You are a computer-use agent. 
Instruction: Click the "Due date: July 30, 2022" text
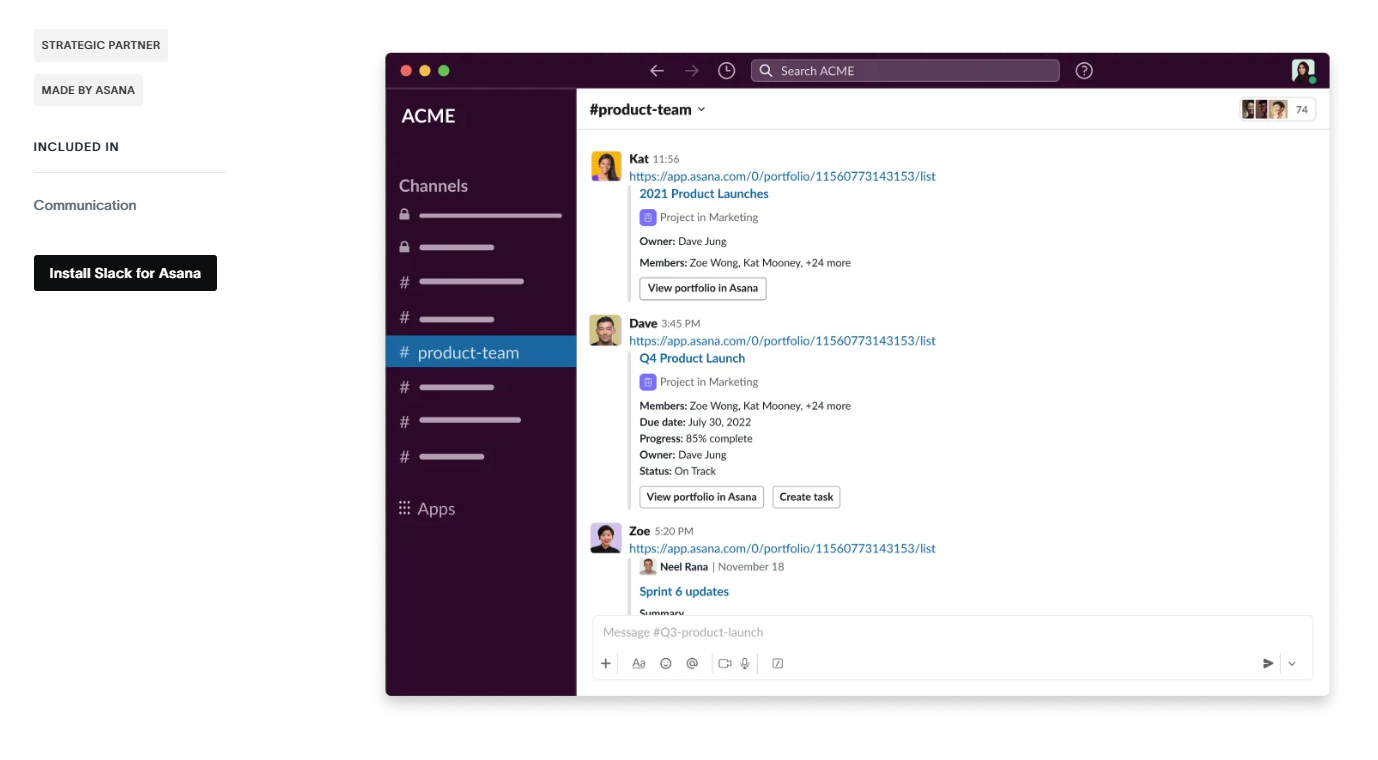(695, 422)
